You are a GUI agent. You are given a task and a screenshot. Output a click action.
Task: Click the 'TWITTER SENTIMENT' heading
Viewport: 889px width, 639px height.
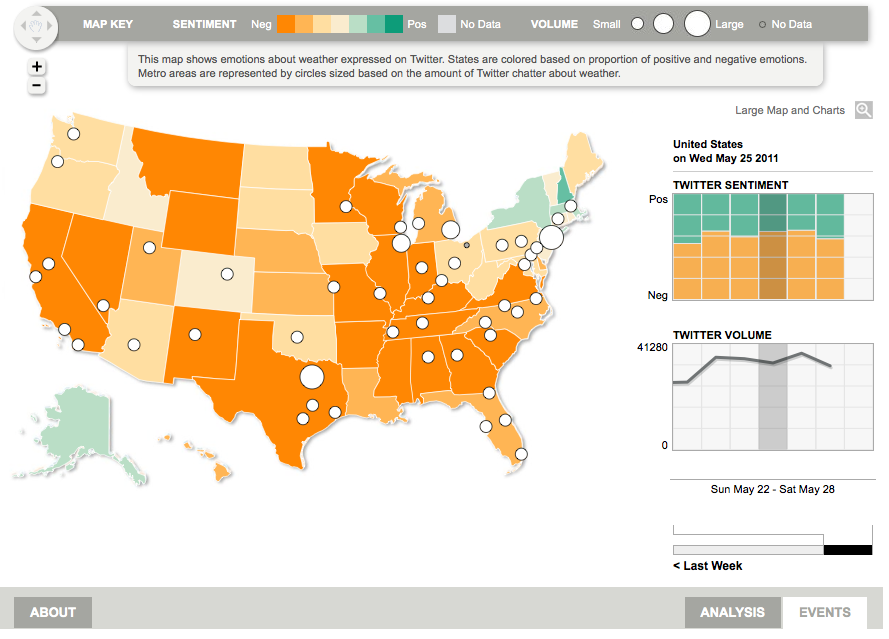click(730, 185)
